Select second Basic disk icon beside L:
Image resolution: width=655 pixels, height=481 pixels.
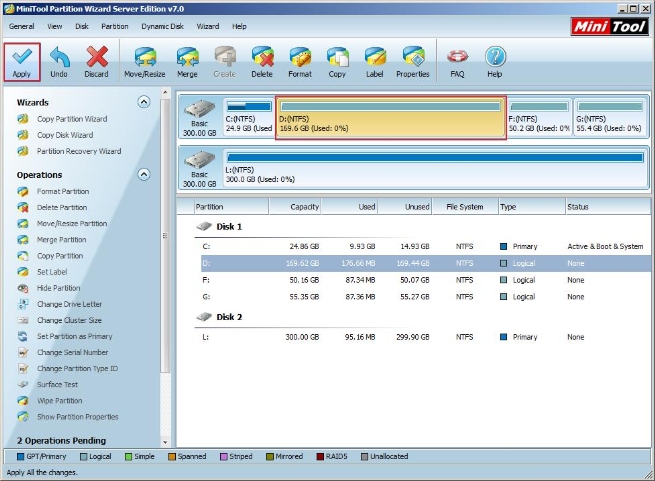[200, 169]
